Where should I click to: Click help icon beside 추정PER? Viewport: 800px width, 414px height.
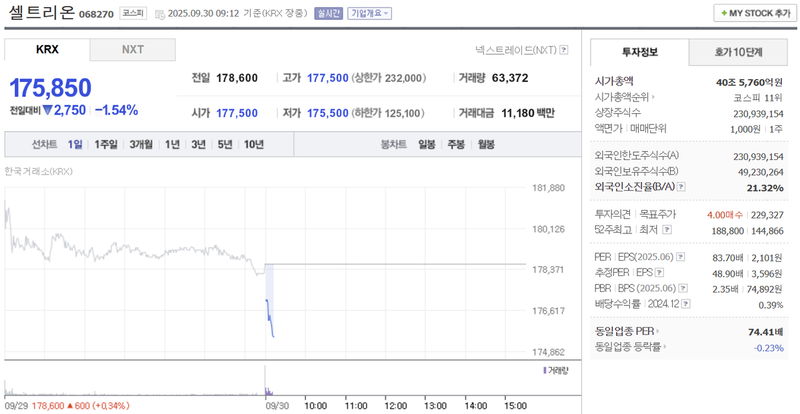(660, 272)
